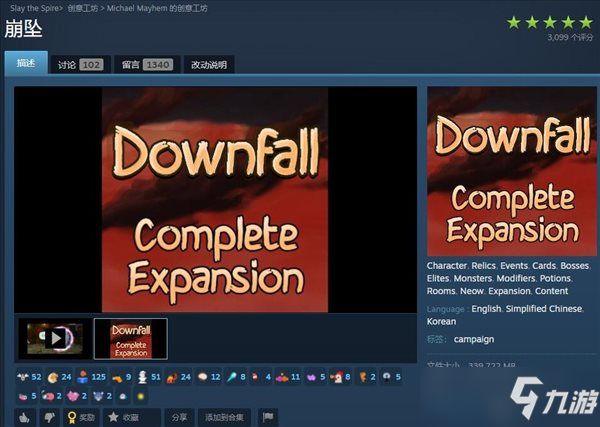This screenshot has width=600, height=427.
Task: Click the 分享 share button
Action: 179,417
